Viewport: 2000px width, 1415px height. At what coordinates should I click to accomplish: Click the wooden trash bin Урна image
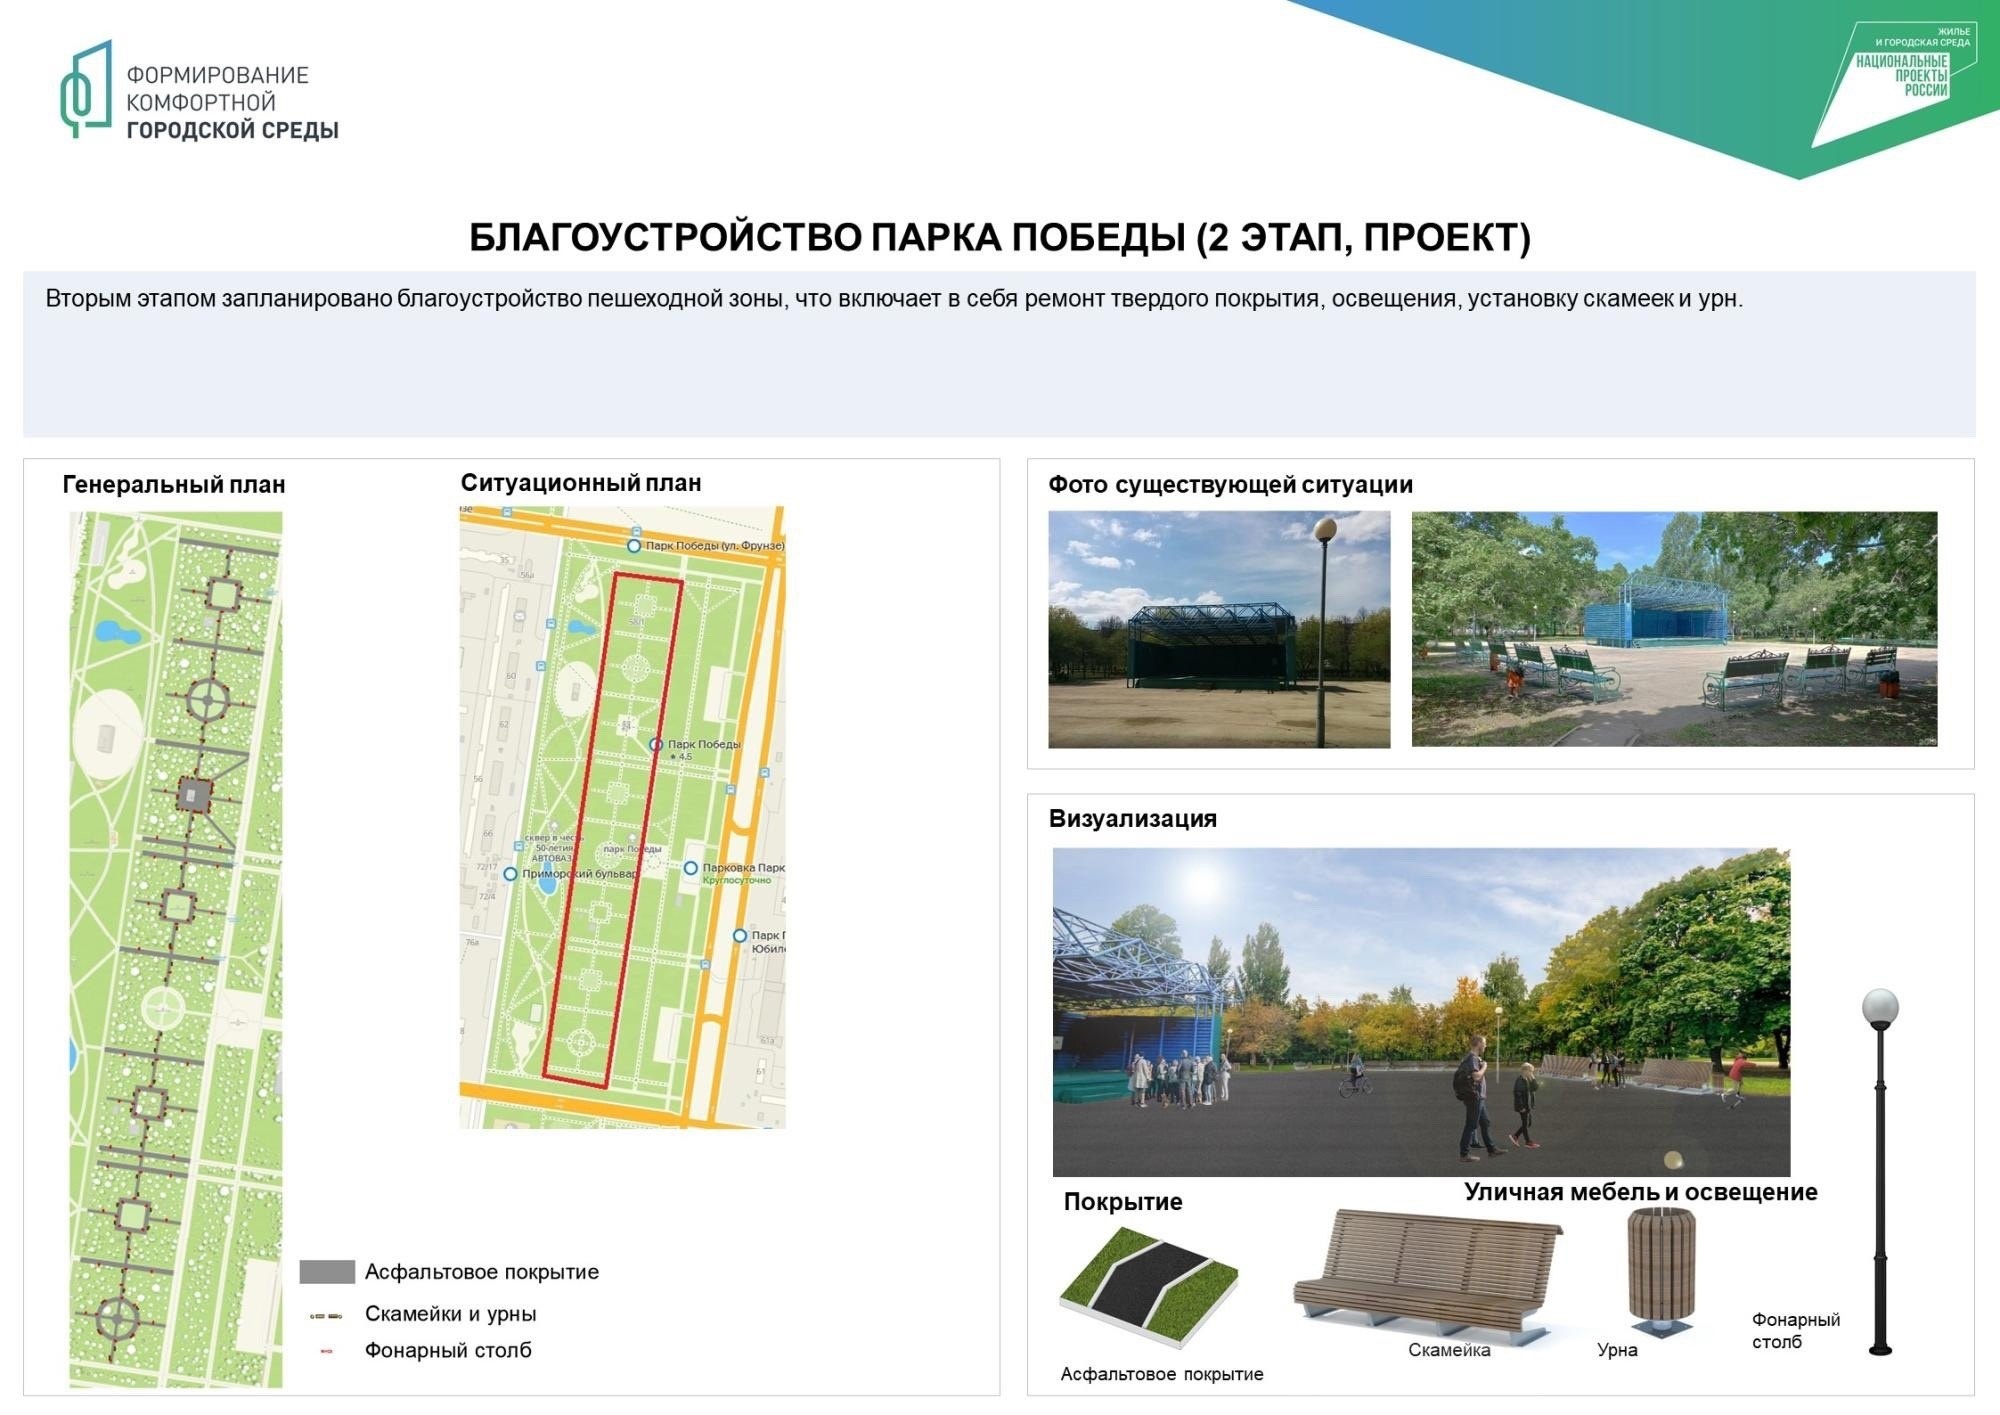click(x=1661, y=1271)
